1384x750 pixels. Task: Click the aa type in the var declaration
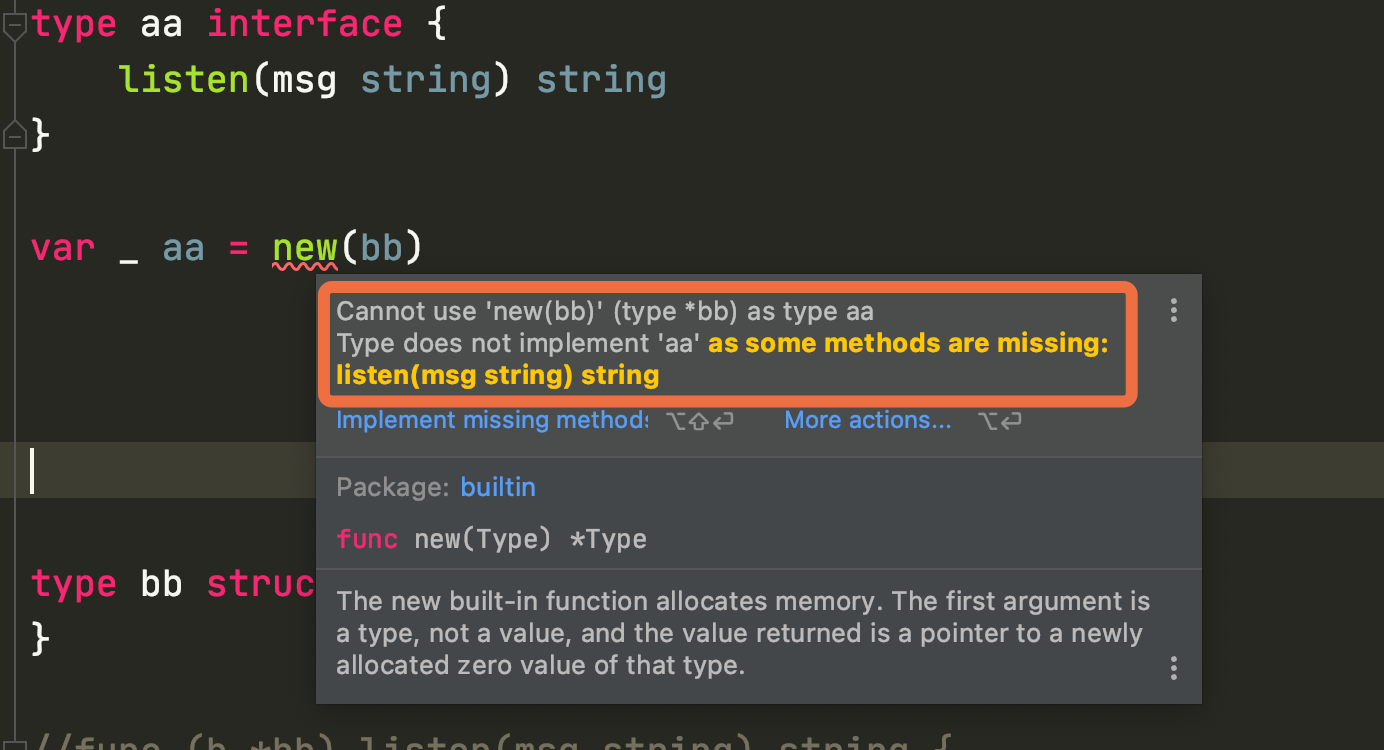click(x=183, y=247)
